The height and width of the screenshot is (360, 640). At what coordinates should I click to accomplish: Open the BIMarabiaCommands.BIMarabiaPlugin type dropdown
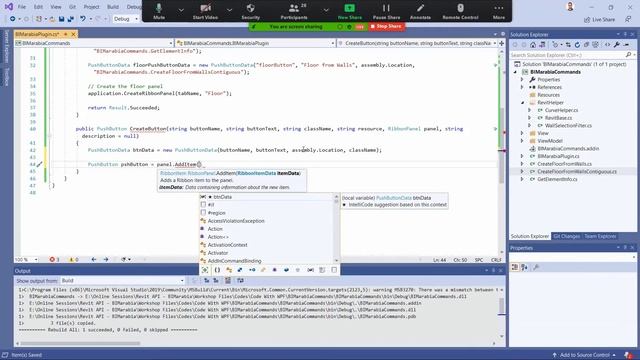pyautogui.click(x=256, y=43)
